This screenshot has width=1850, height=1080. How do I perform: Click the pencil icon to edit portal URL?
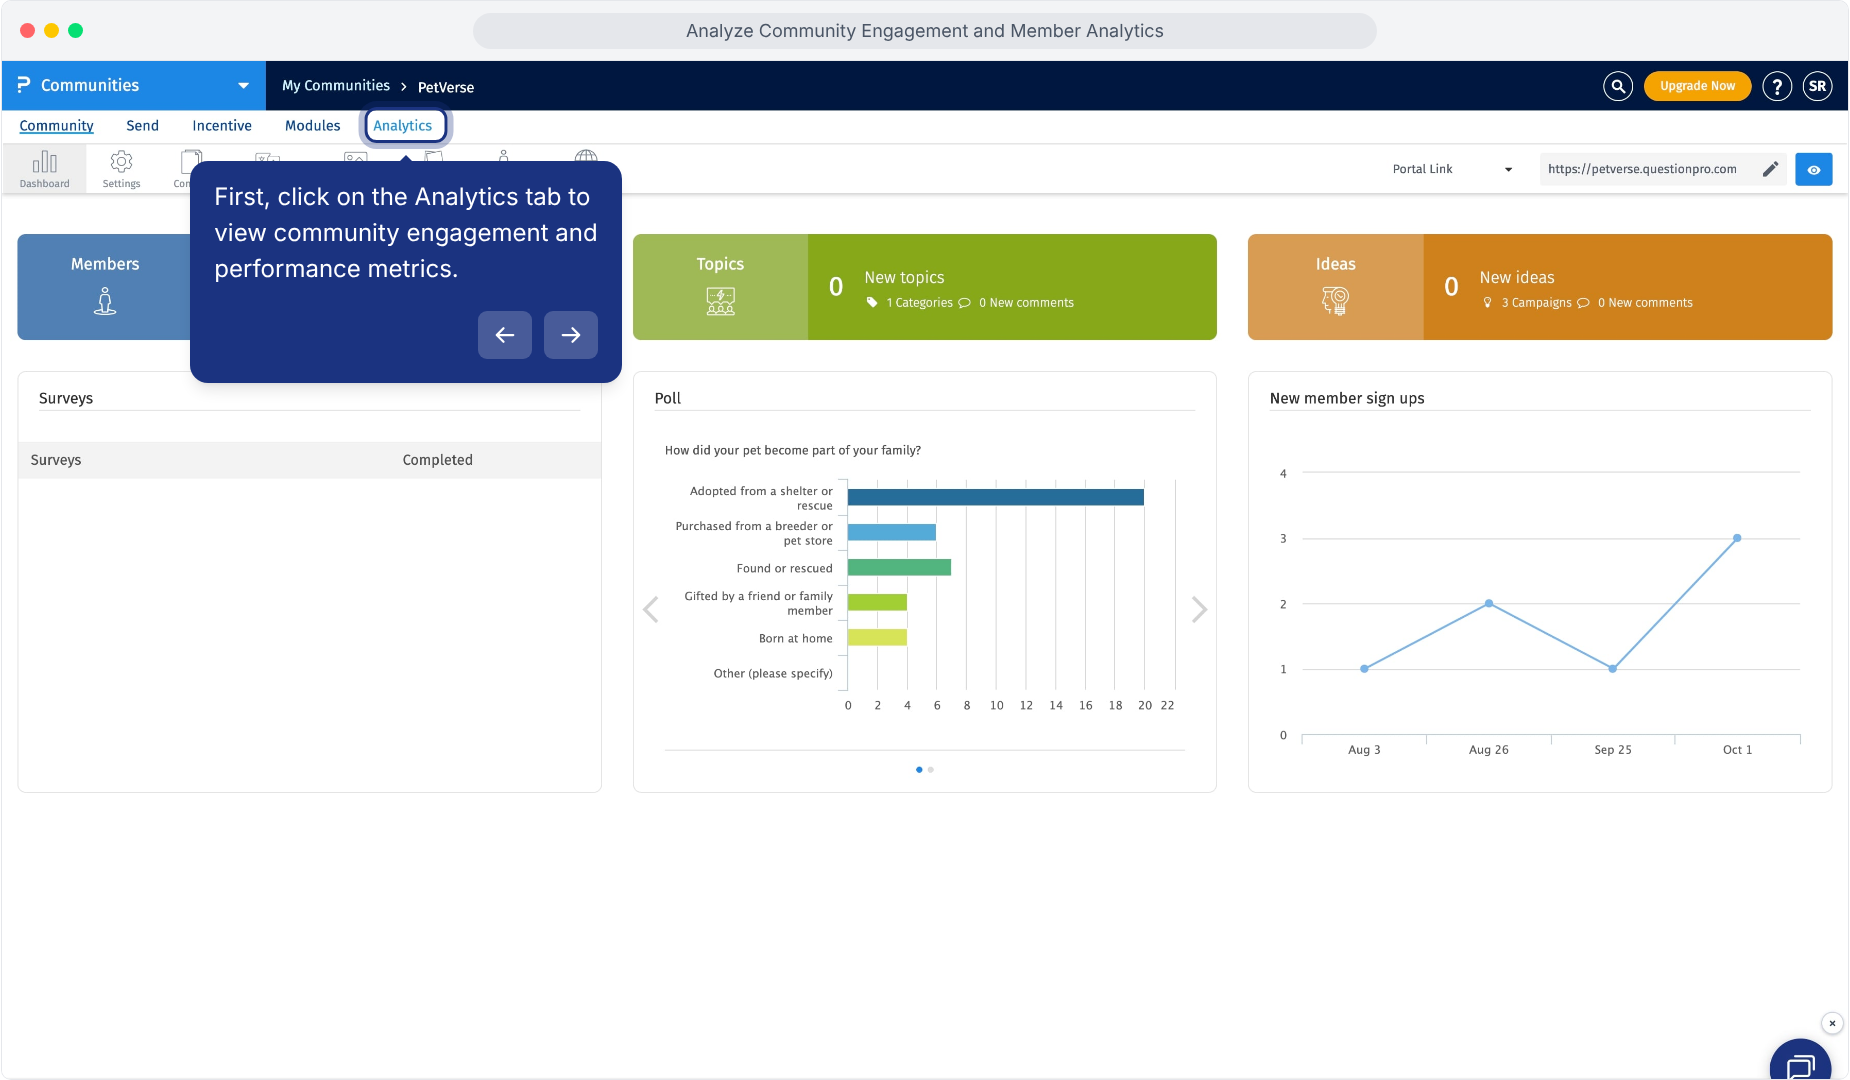[1770, 169]
